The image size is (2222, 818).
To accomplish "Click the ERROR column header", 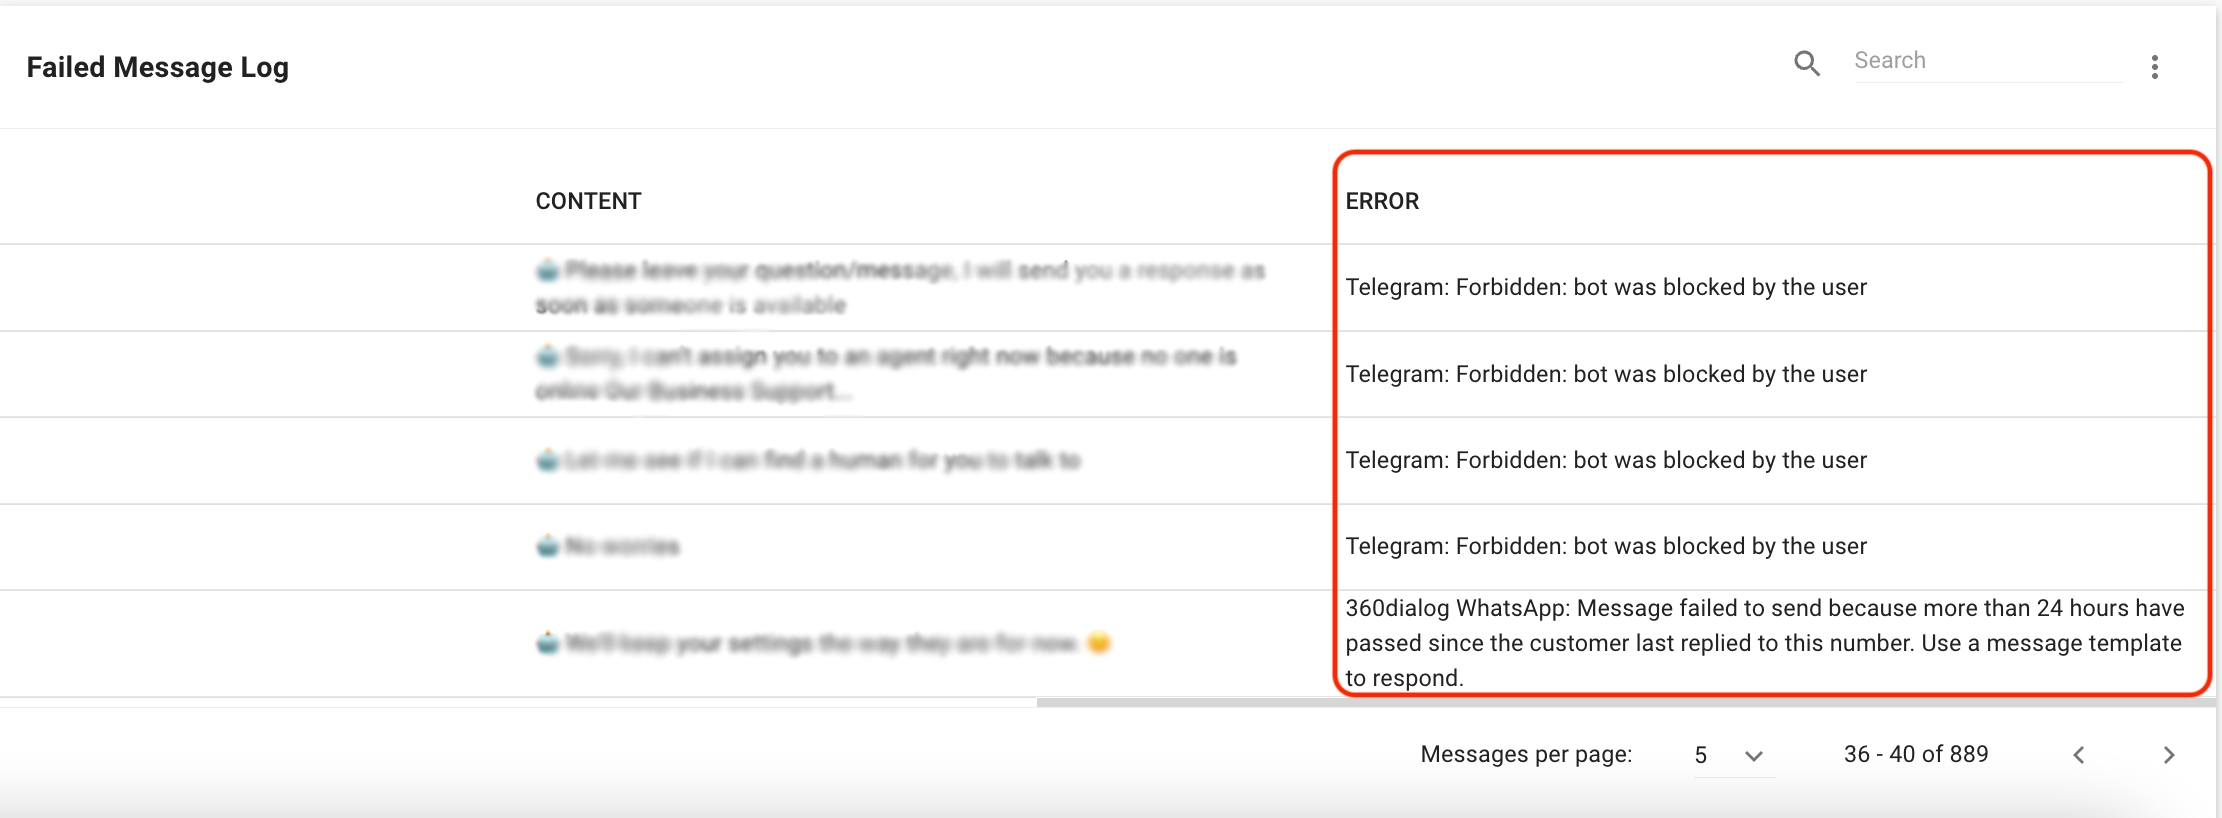I will click(1382, 201).
